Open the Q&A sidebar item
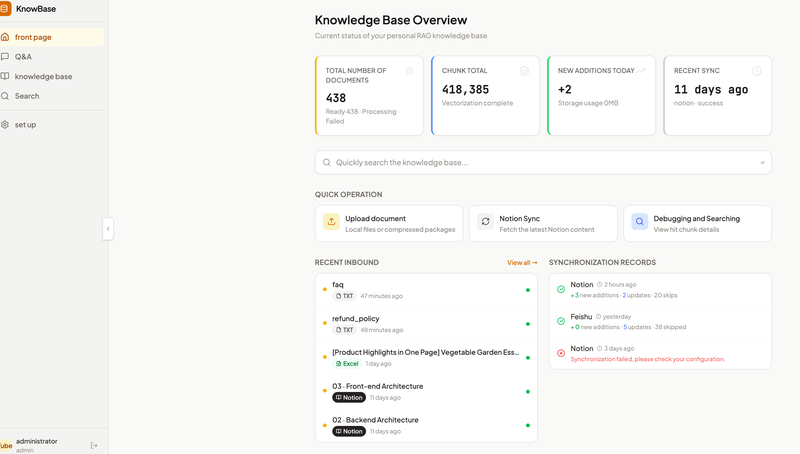 click(51, 57)
